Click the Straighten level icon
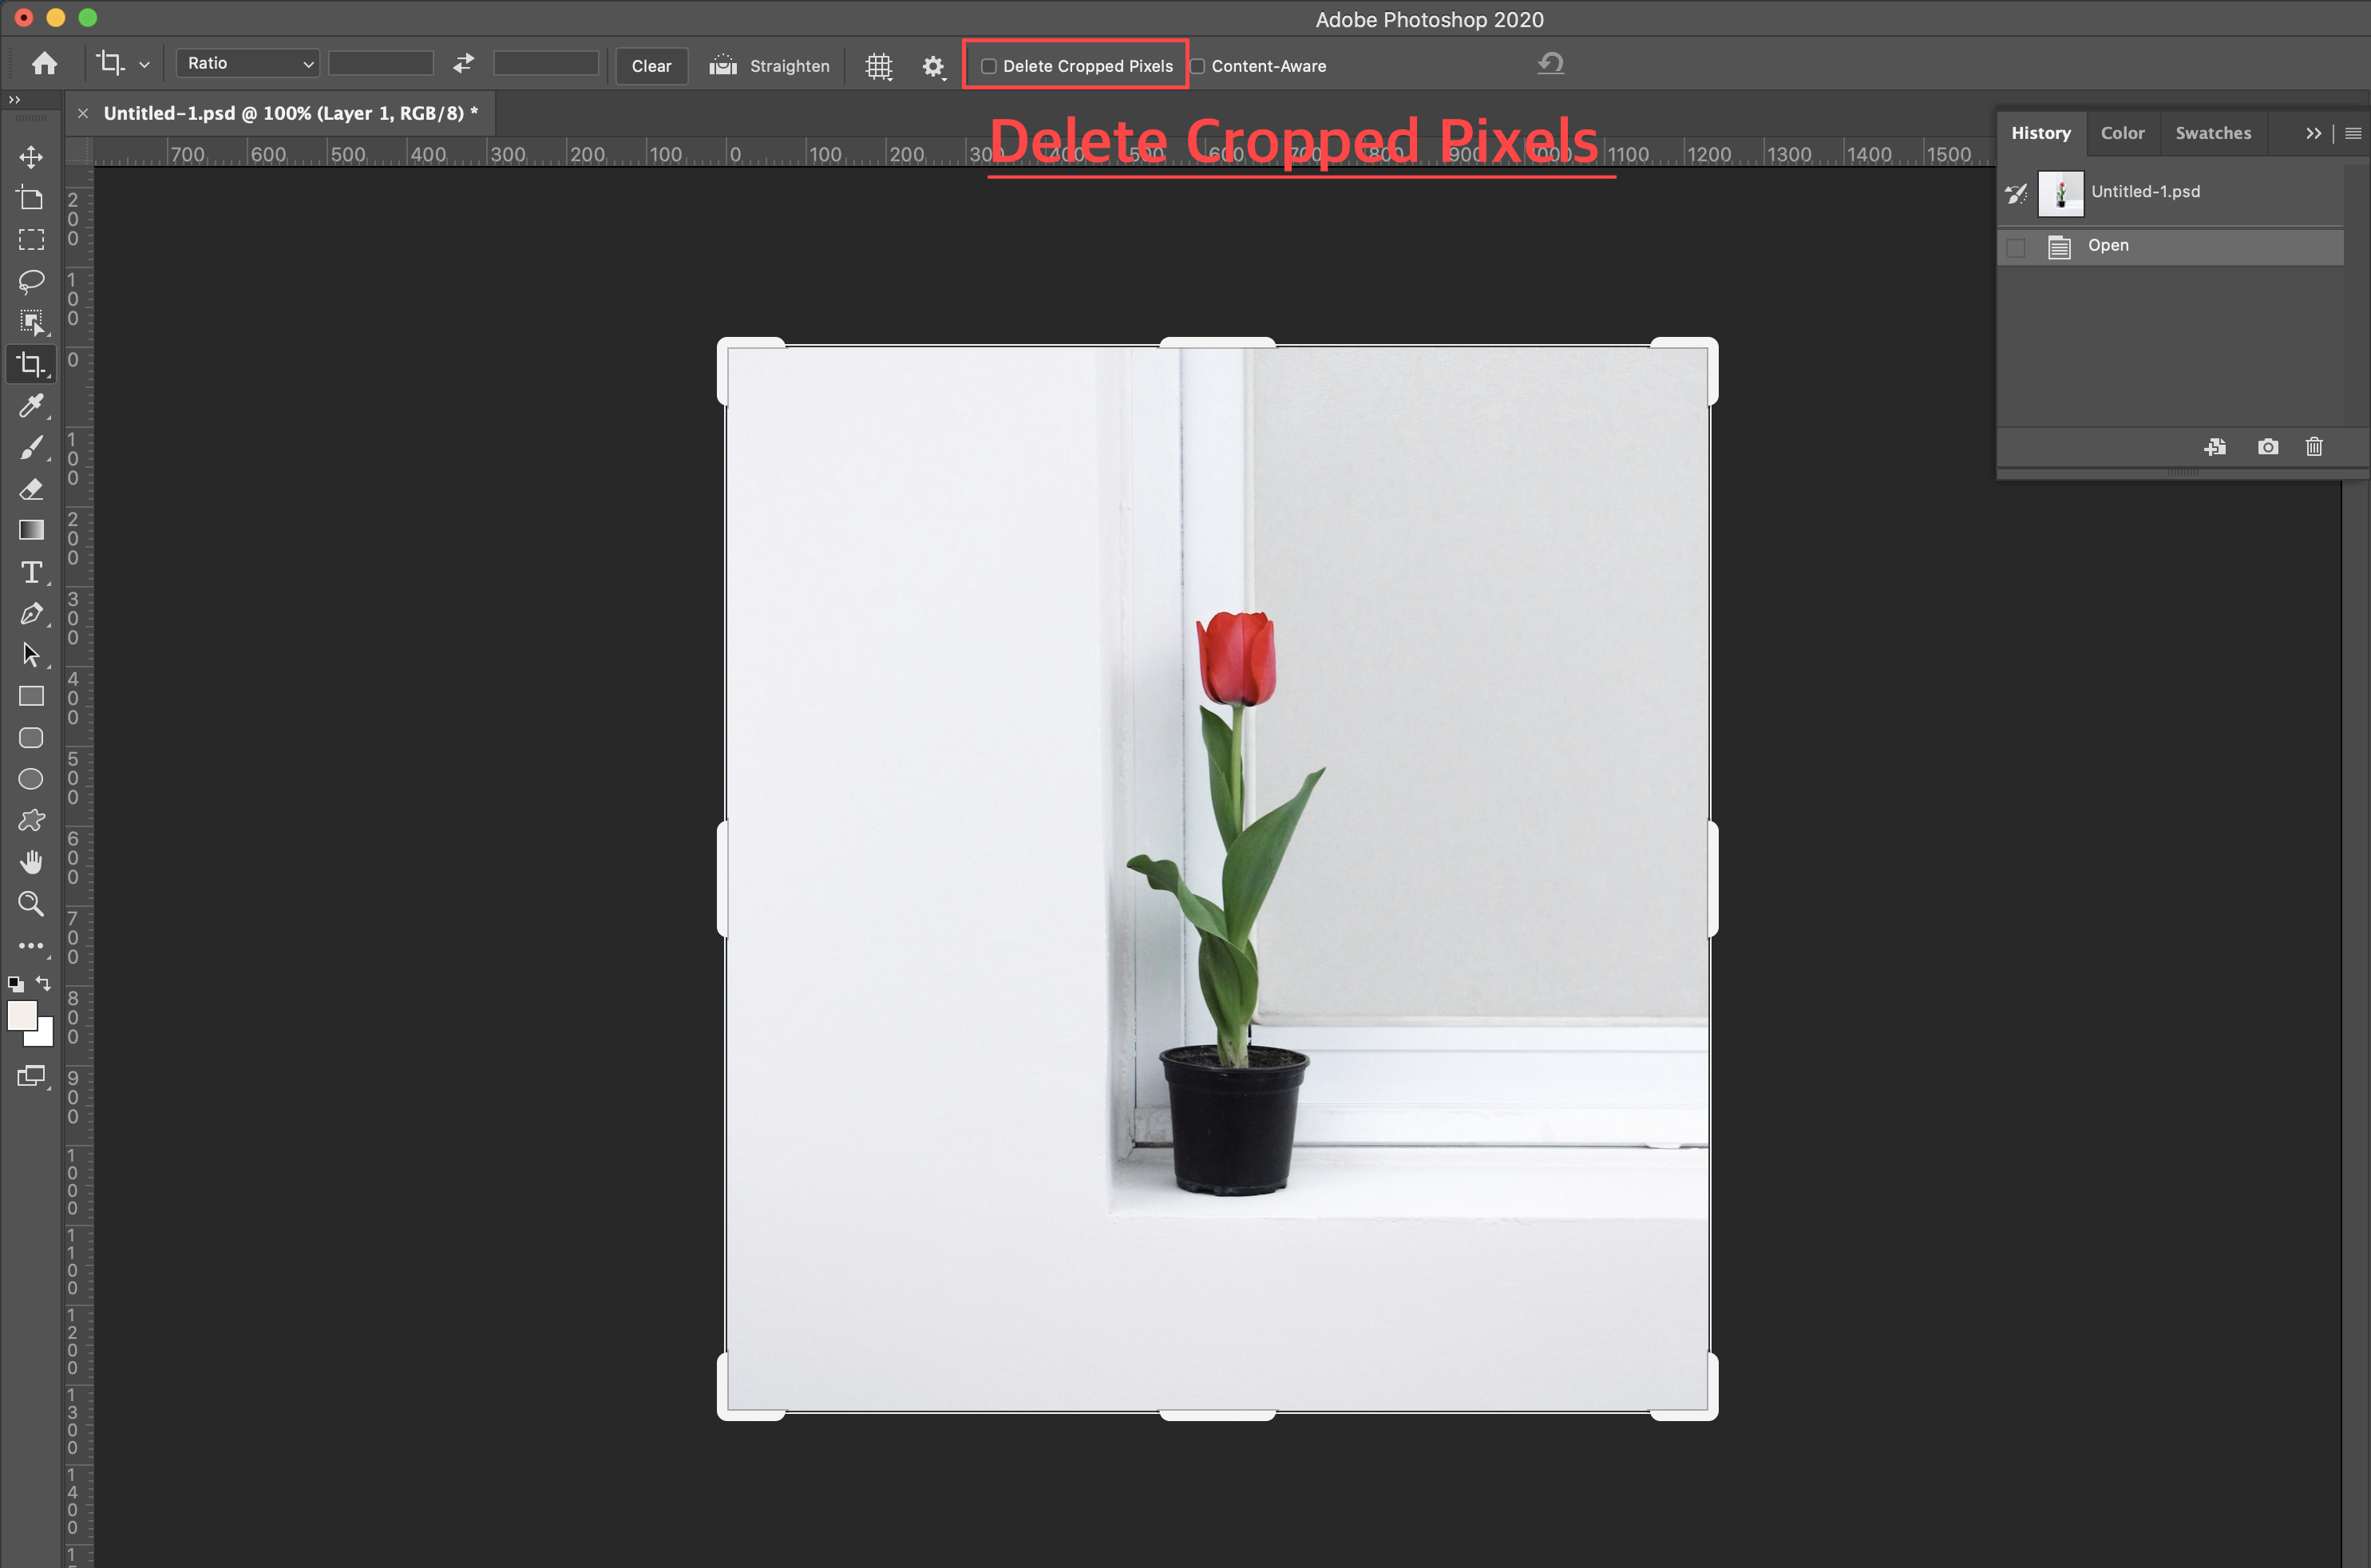2371x1568 pixels. point(723,66)
